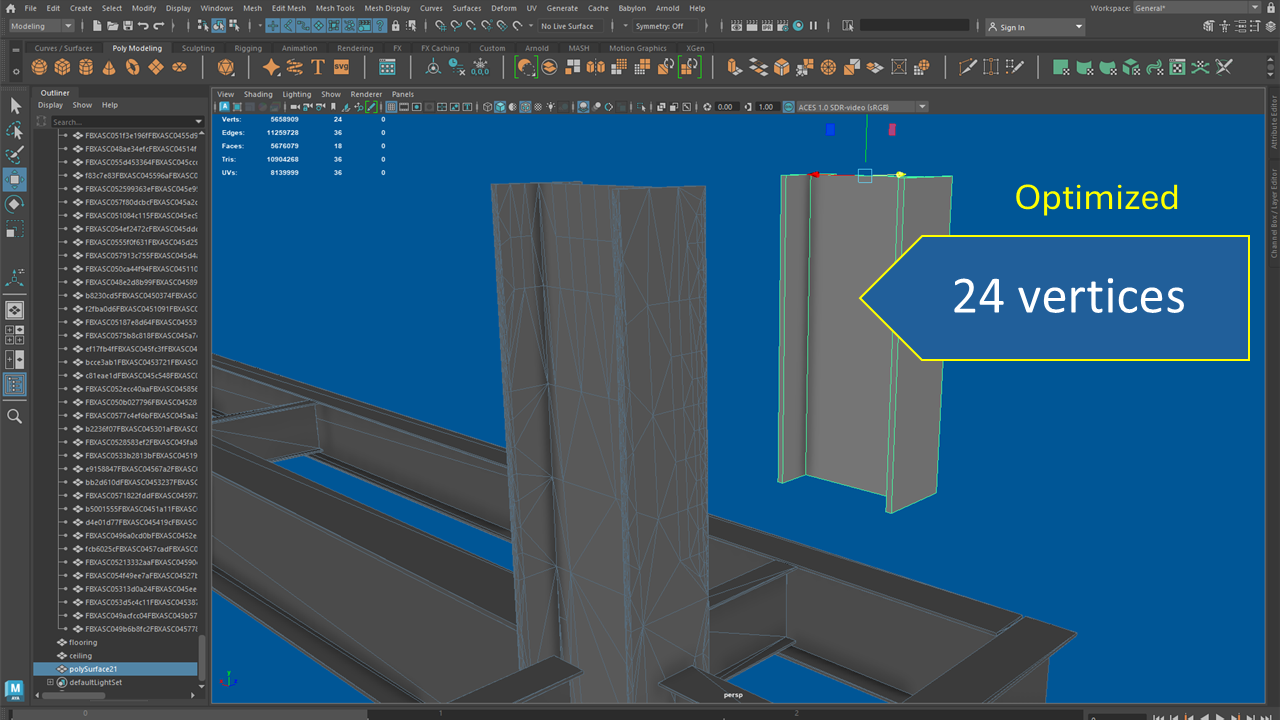Viewport: 1280px width, 720px height.
Task: Click the Sweep Mesh shelf icon
Action: click(295, 67)
